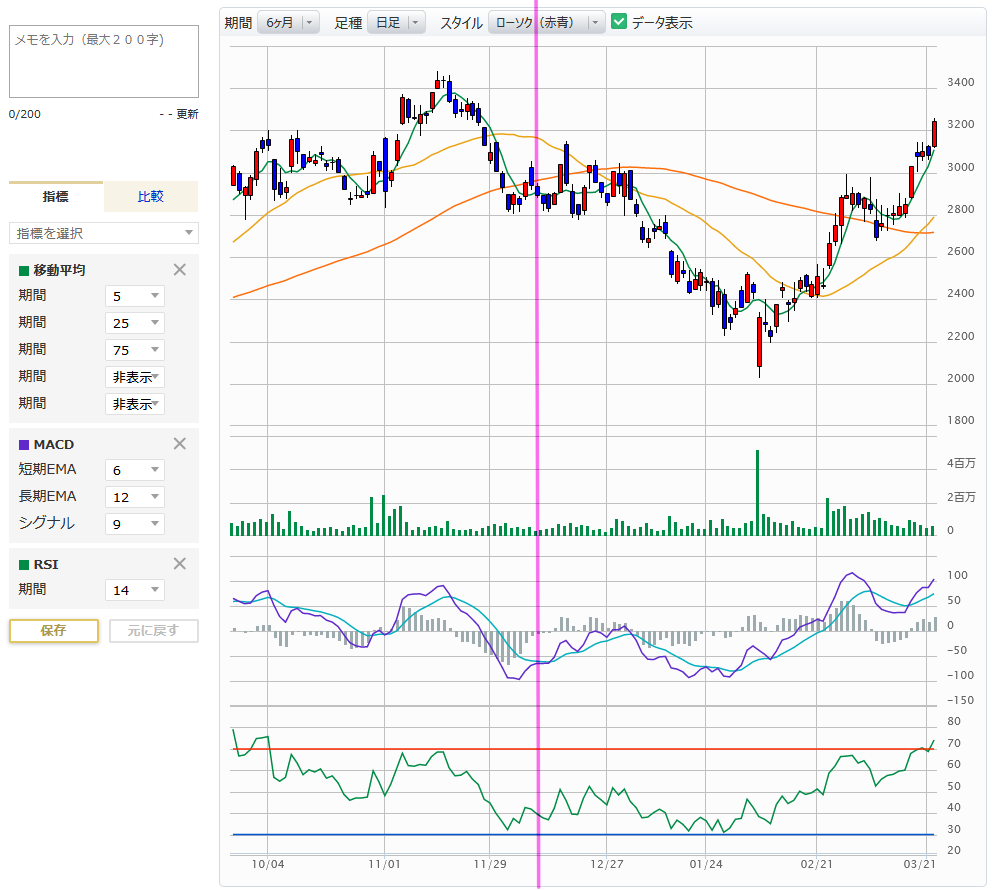Focus the memo input text area
Screen dimensions: 998x890
tap(104, 61)
